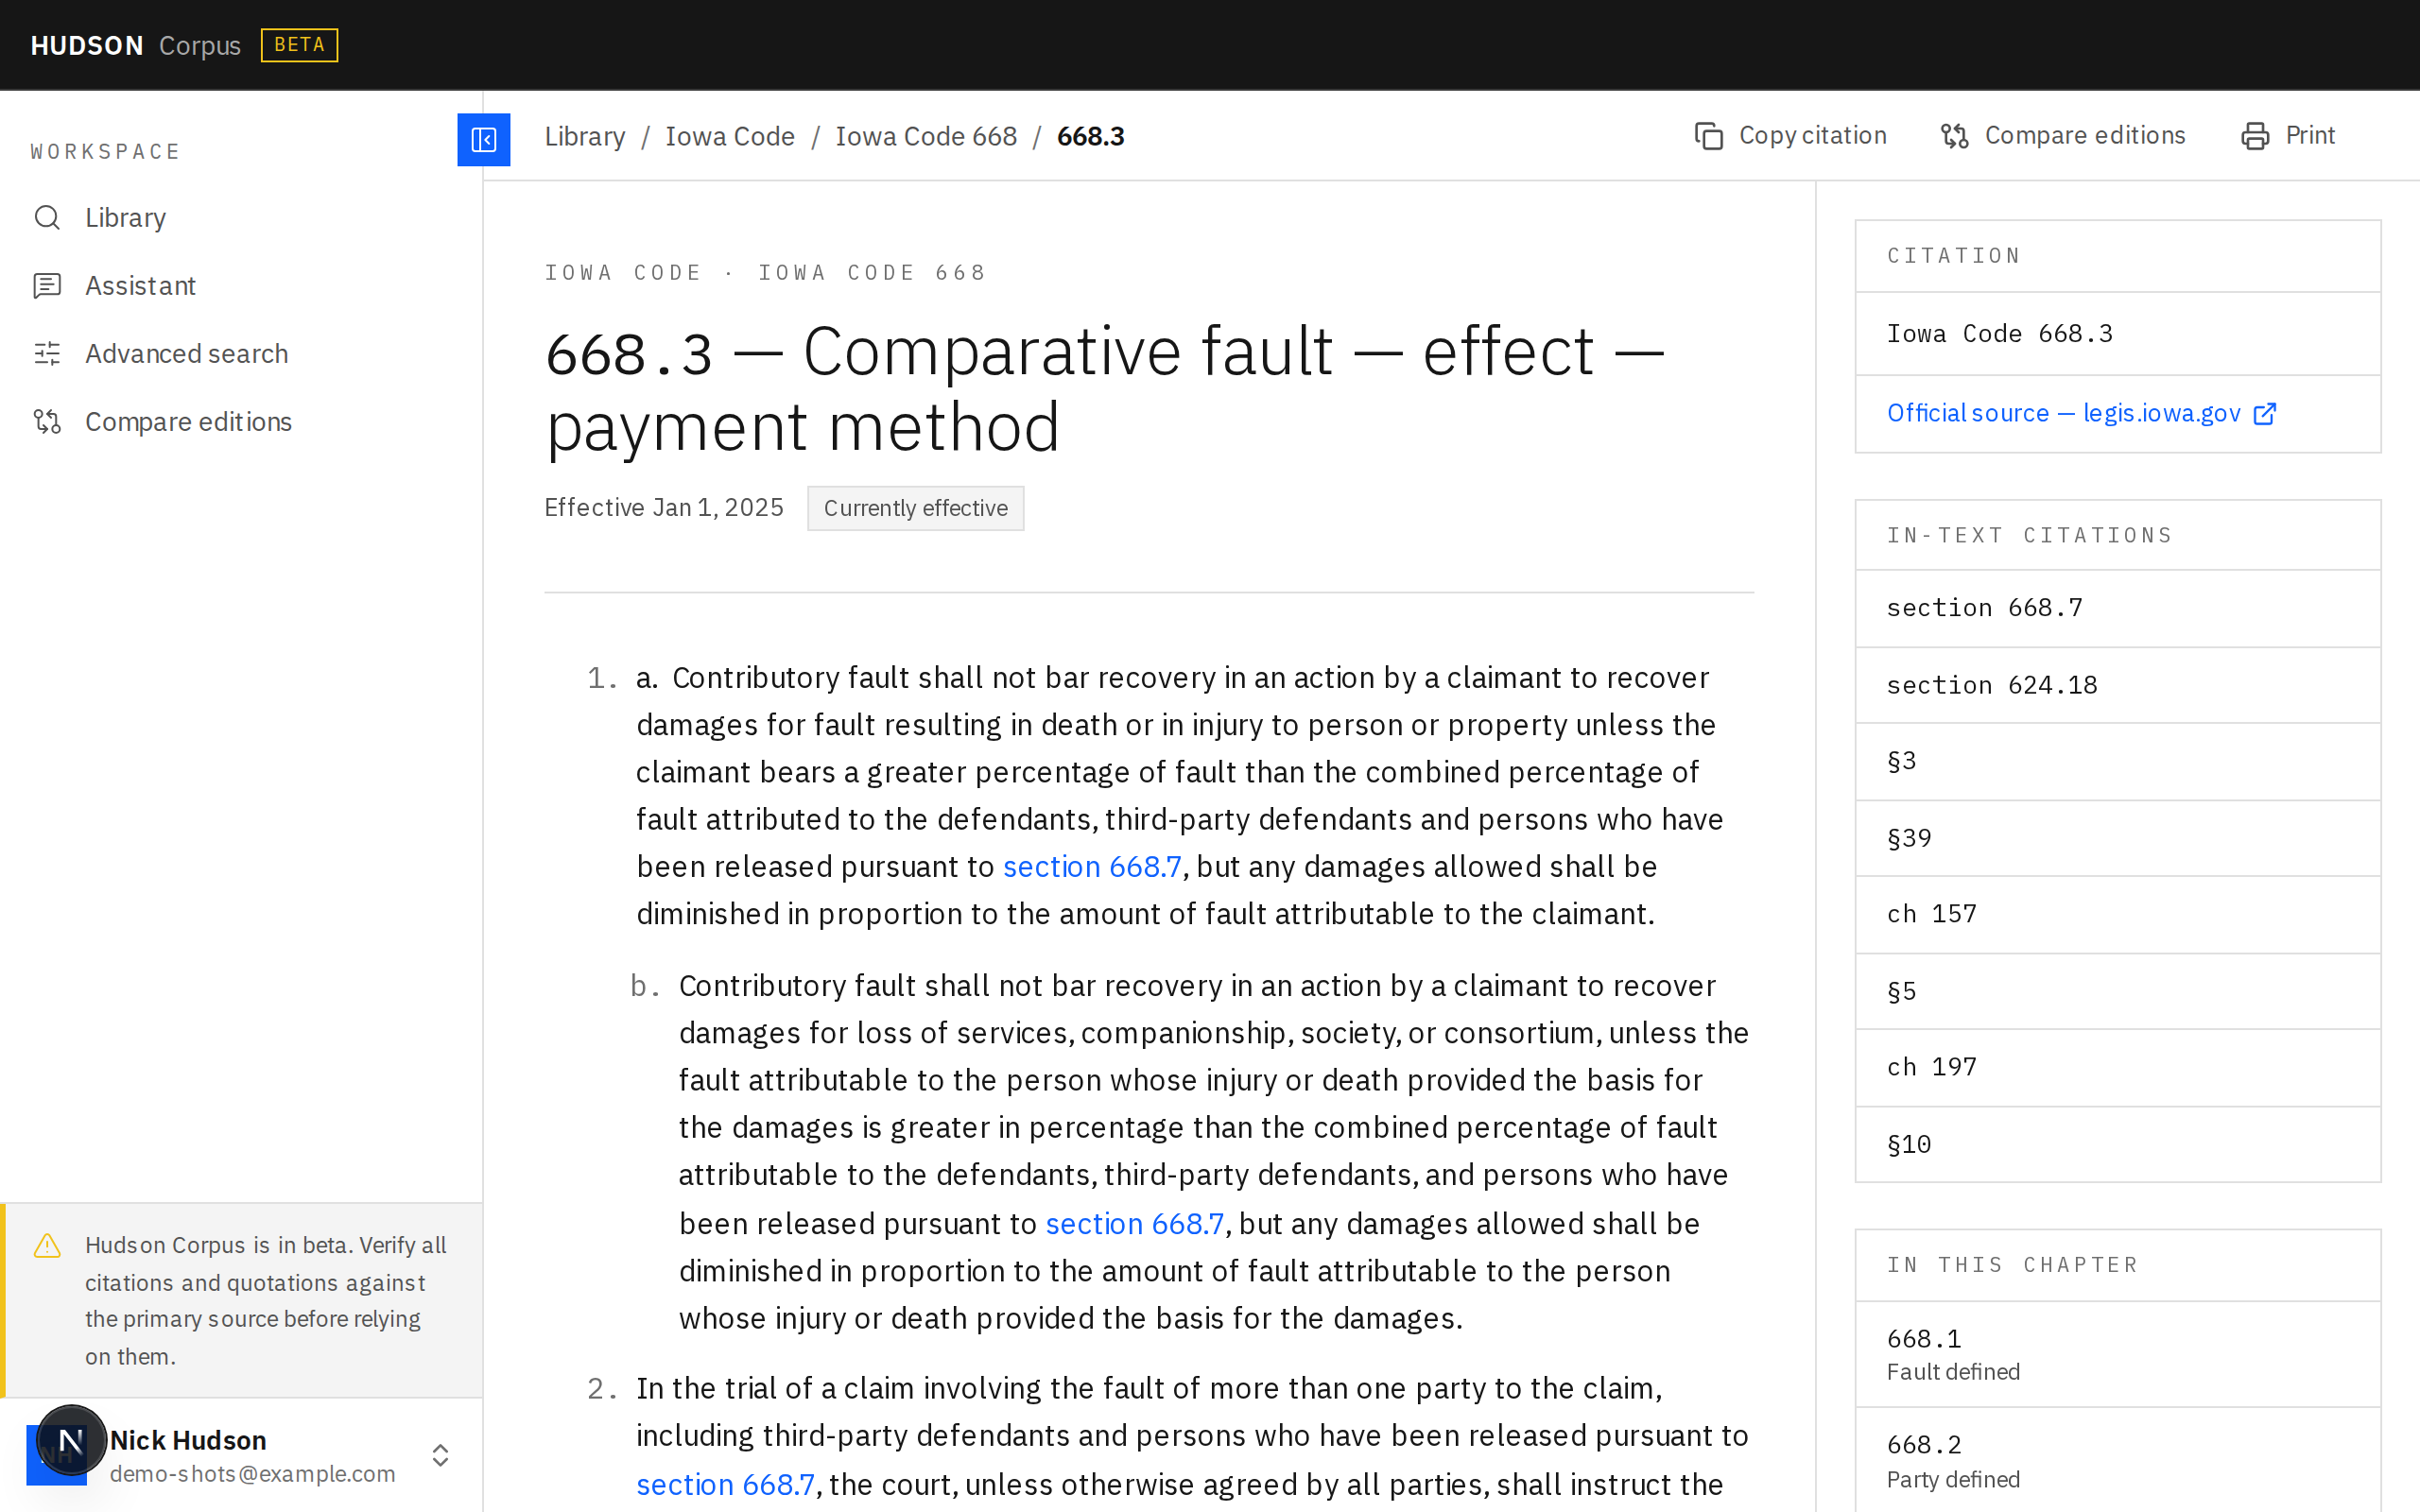Click the beta warning notice text

click(266, 1301)
